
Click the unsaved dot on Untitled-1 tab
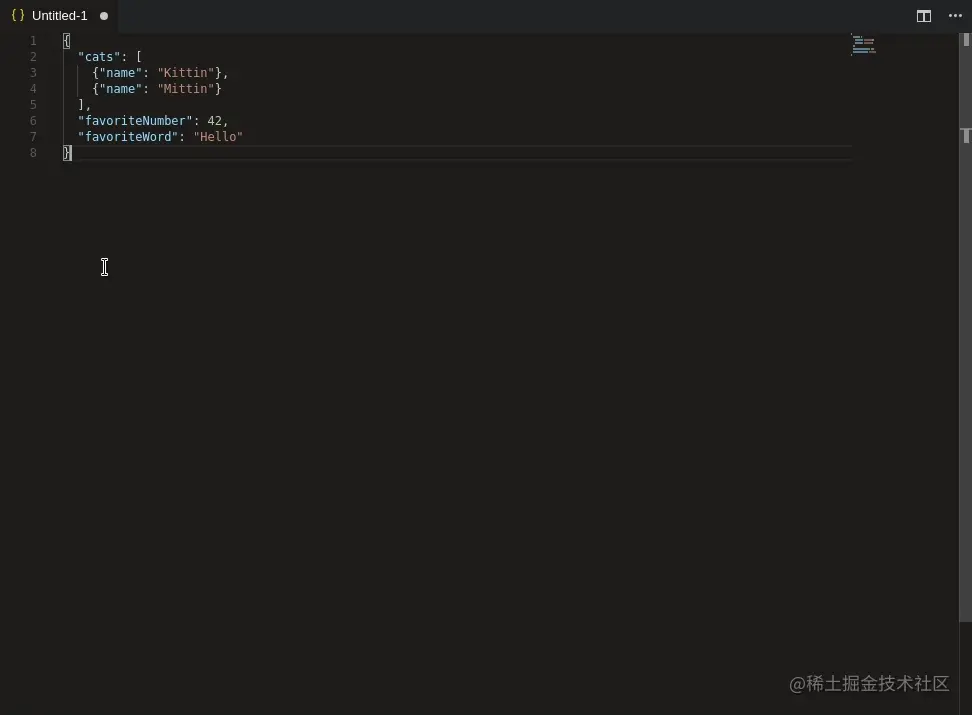coord(104,16)
